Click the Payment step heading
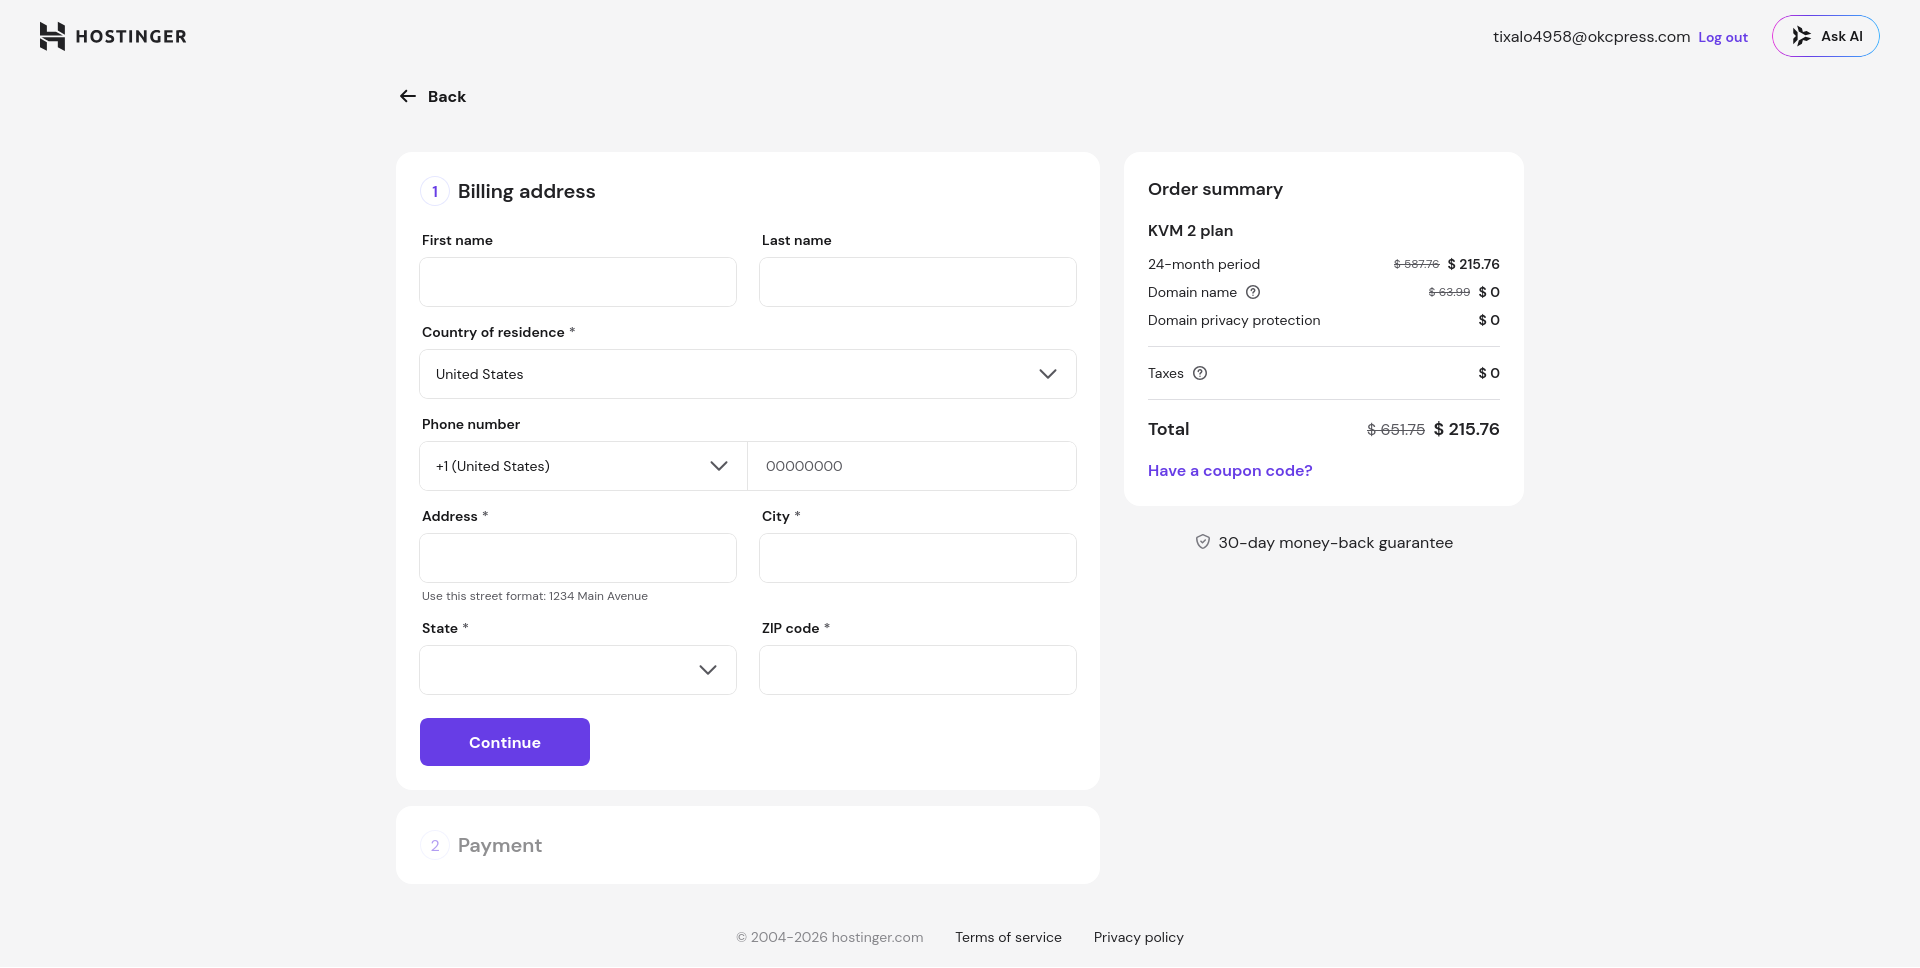The image size is (1920, 968). click(x=500, y=845)
